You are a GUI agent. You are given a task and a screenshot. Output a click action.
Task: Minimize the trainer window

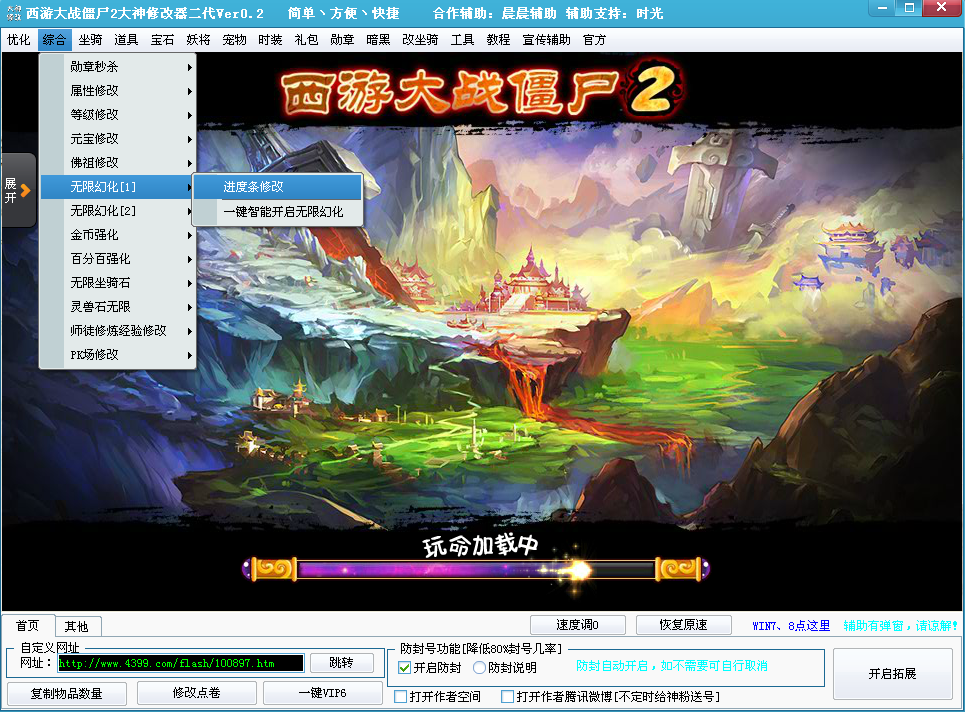click(882, 8)
